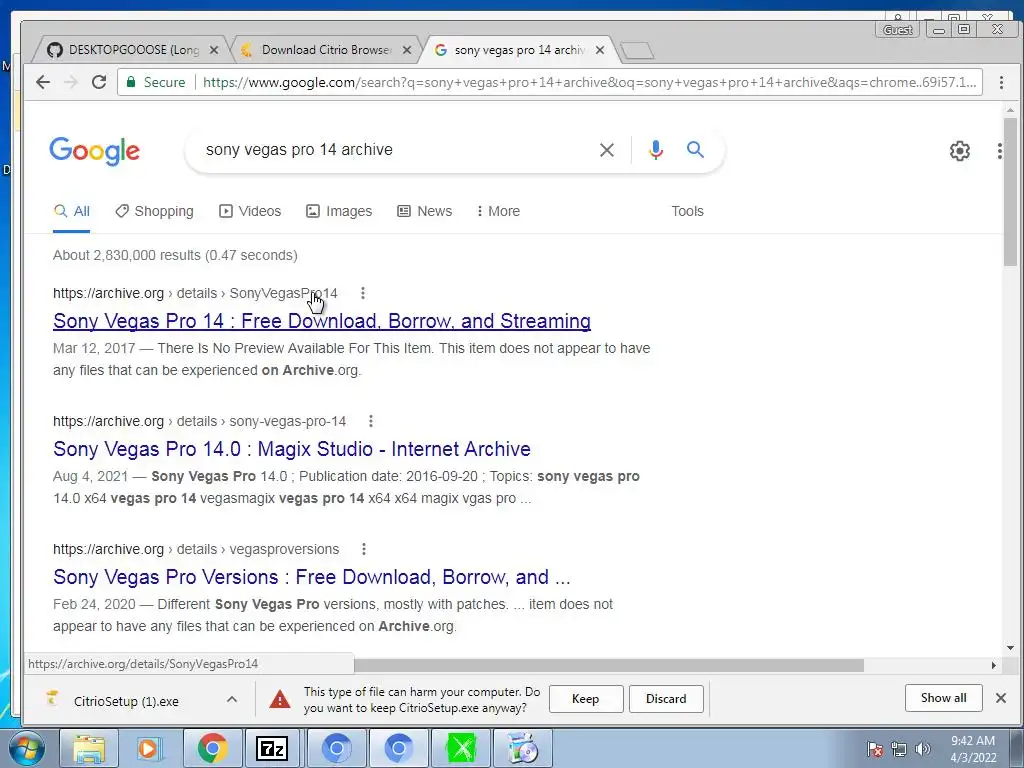Open the Chrome three-dot menu
Viewport: 1024px width, 768px height.
tap(1001, 82)
